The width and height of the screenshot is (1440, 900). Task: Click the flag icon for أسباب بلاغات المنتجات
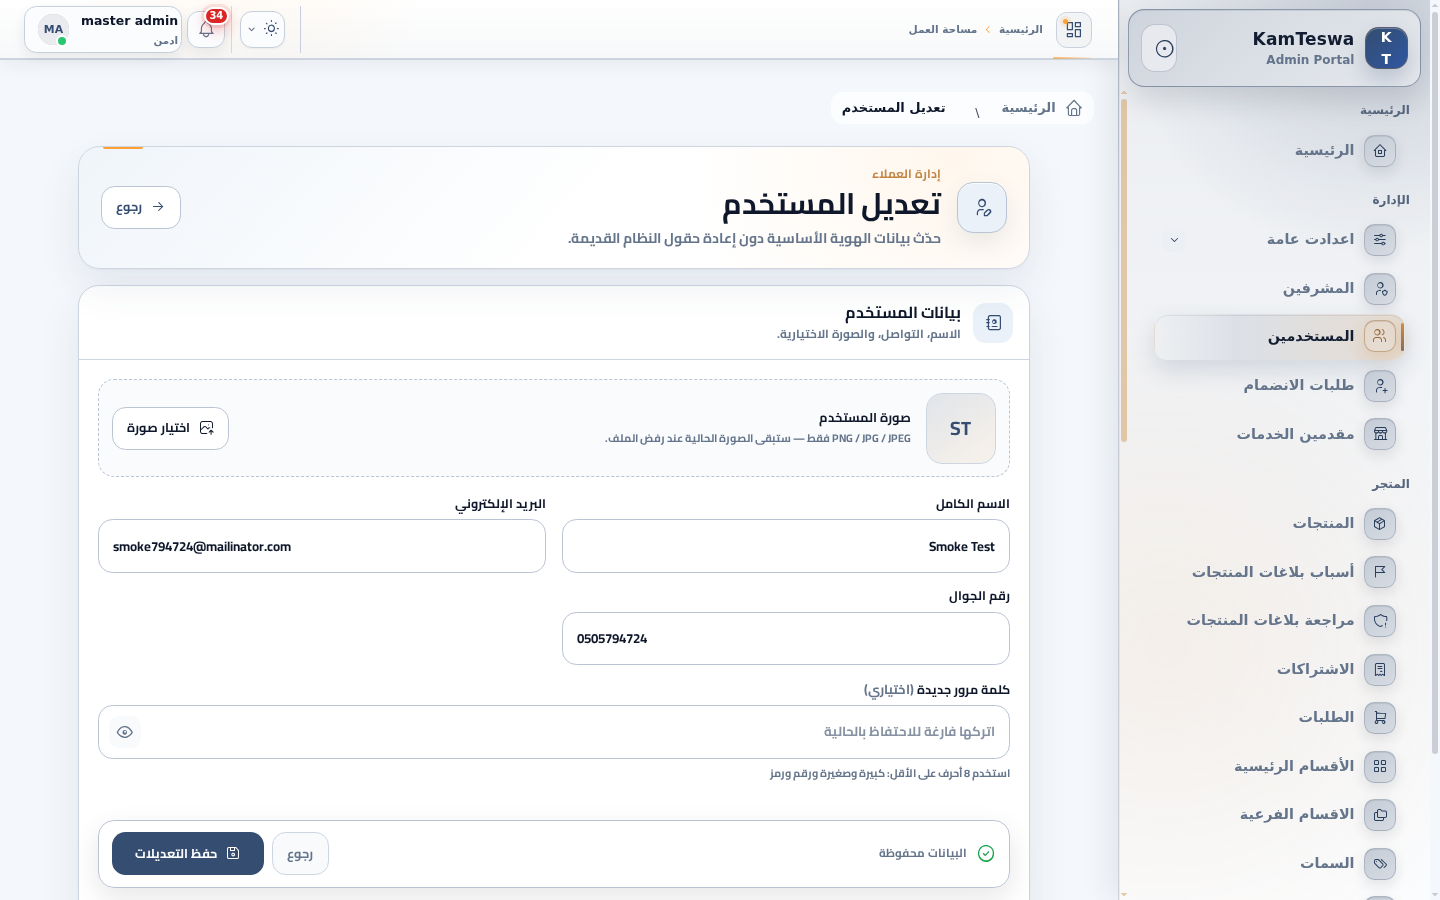click(x=1380, y=572)
